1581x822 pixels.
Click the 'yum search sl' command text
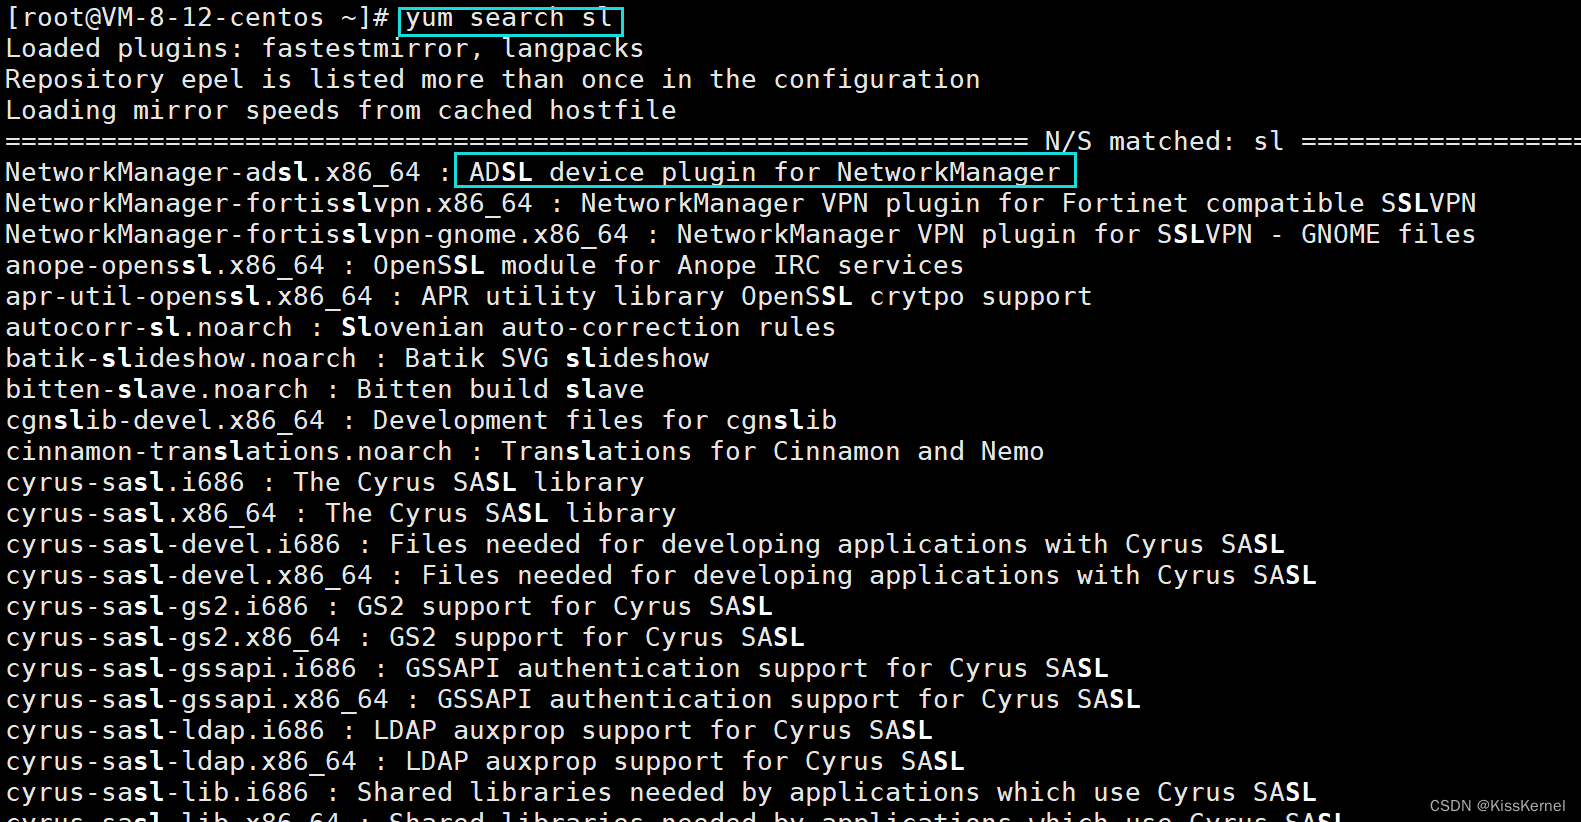[509, 18]
